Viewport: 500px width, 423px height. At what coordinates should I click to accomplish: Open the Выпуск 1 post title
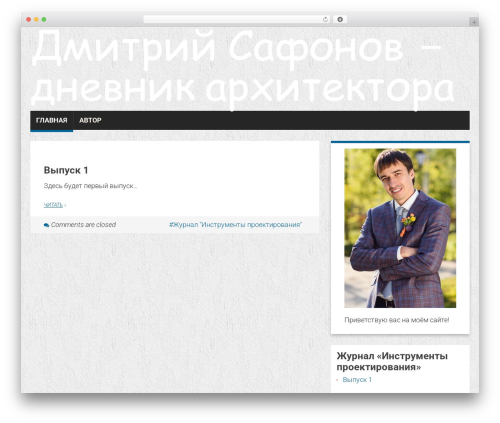click(x=66, y=170)
